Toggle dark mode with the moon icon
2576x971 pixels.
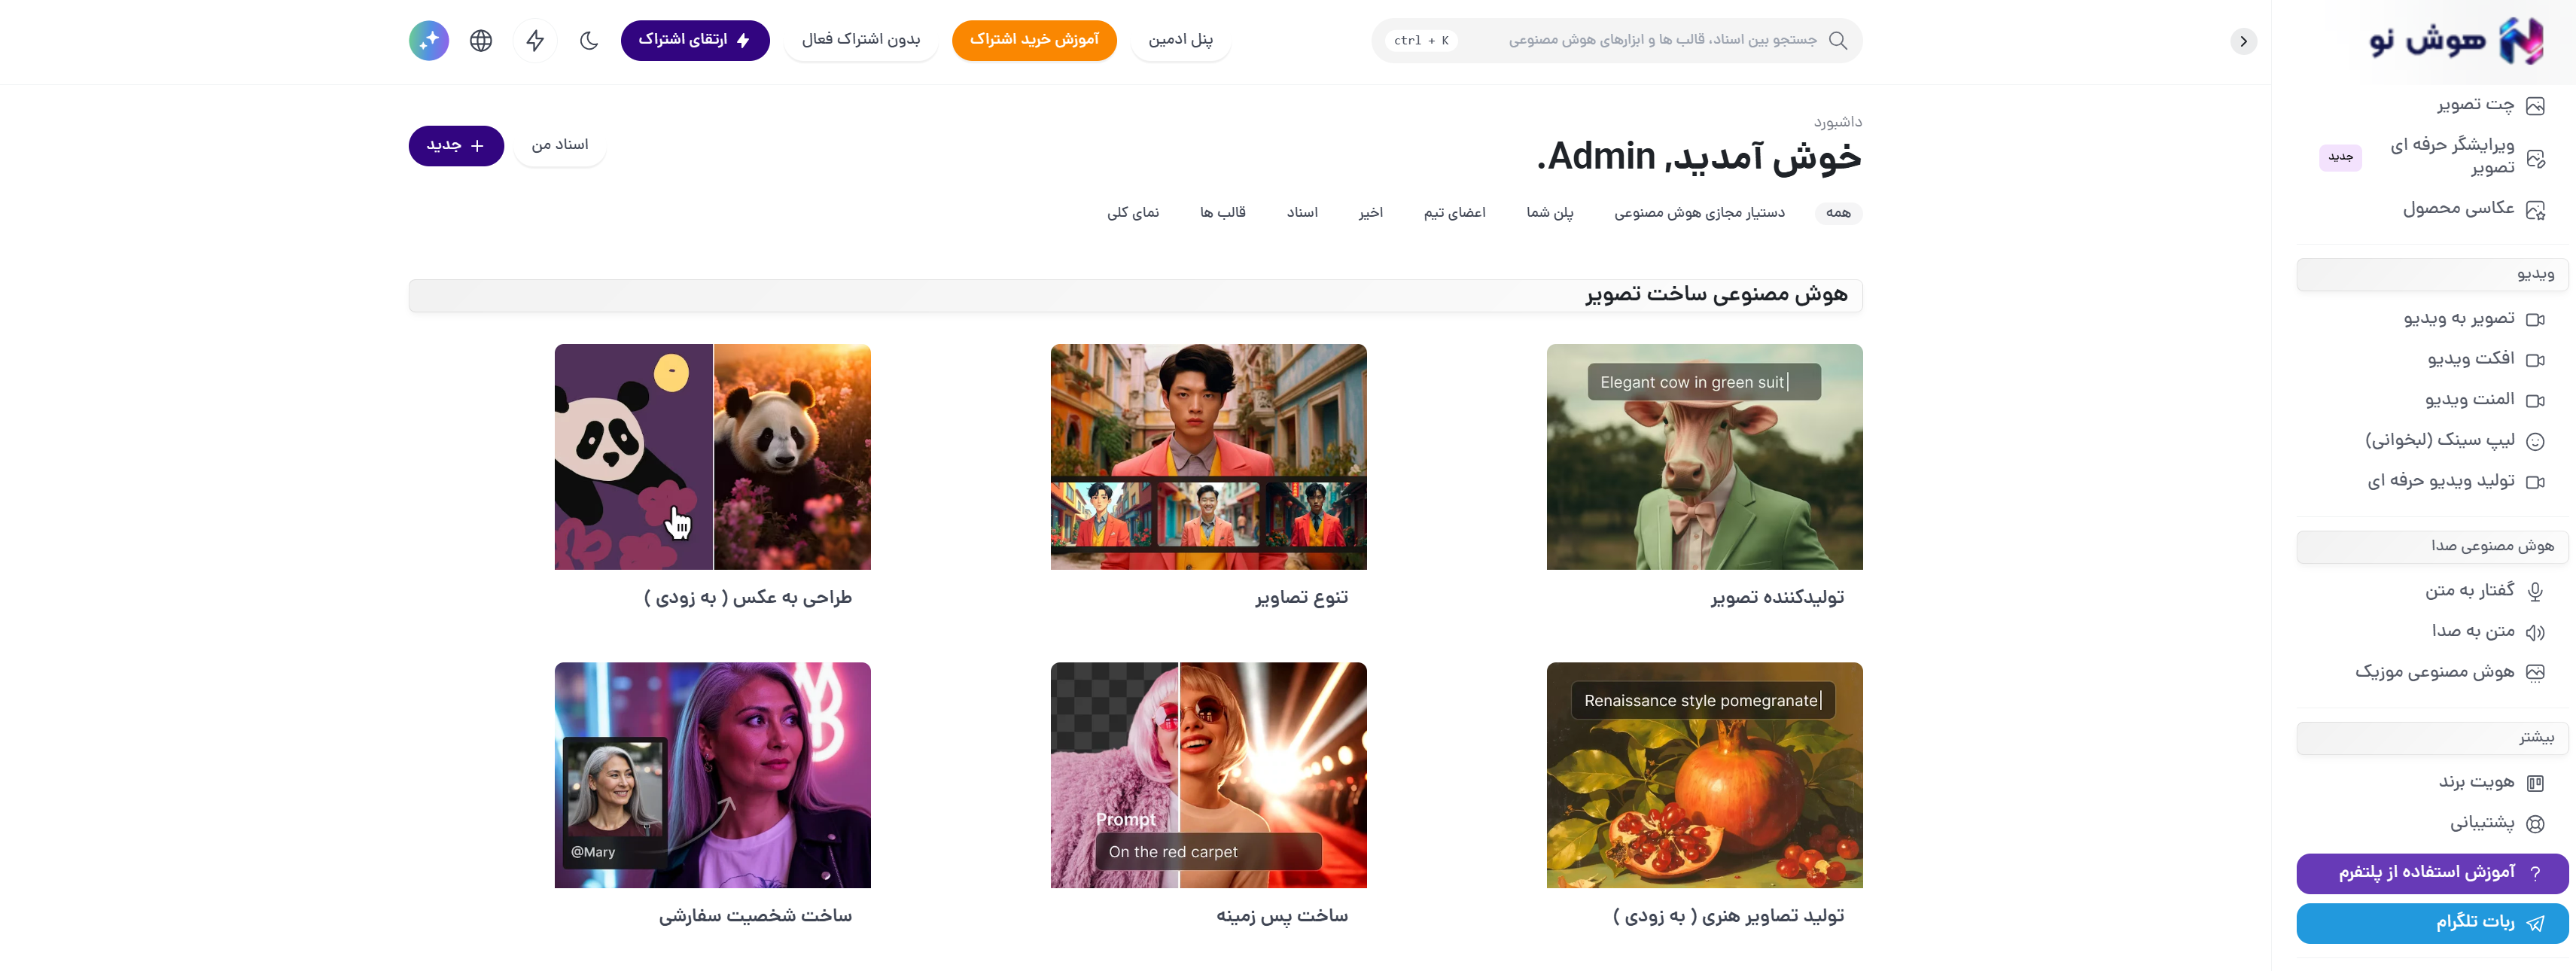tap(589, 40)
